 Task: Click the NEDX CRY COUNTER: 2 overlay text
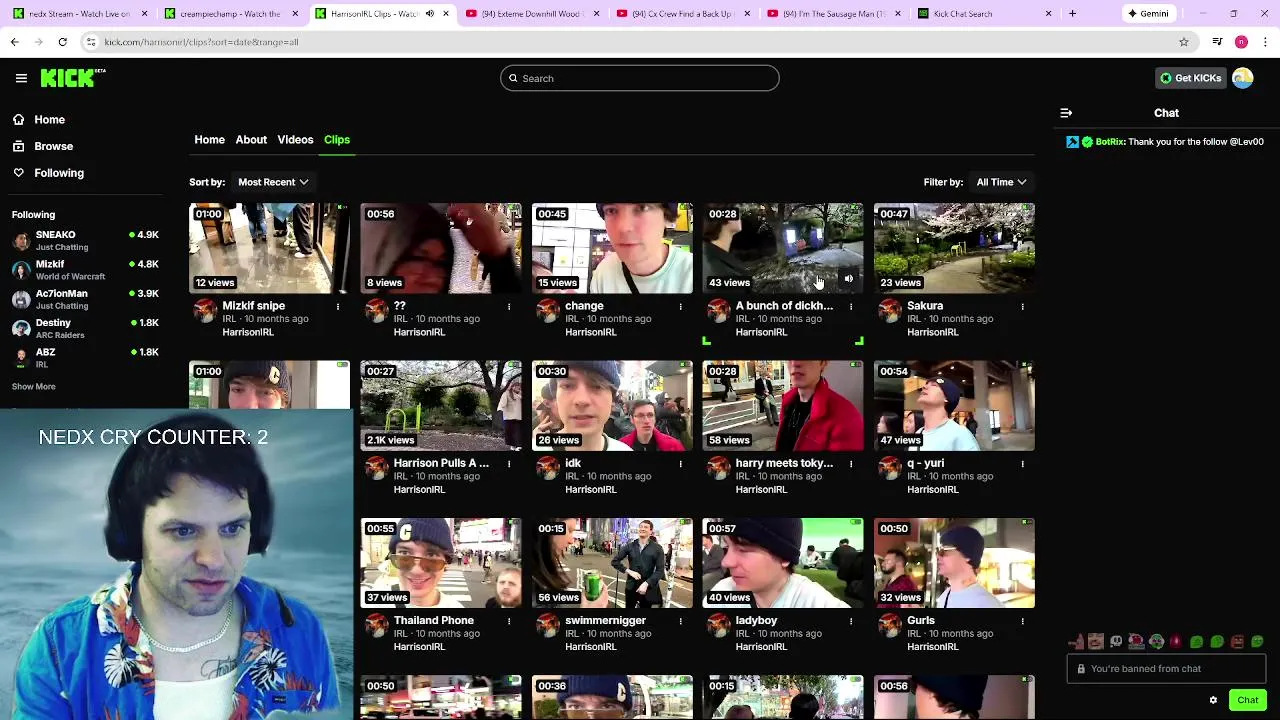tap(153, 437)
